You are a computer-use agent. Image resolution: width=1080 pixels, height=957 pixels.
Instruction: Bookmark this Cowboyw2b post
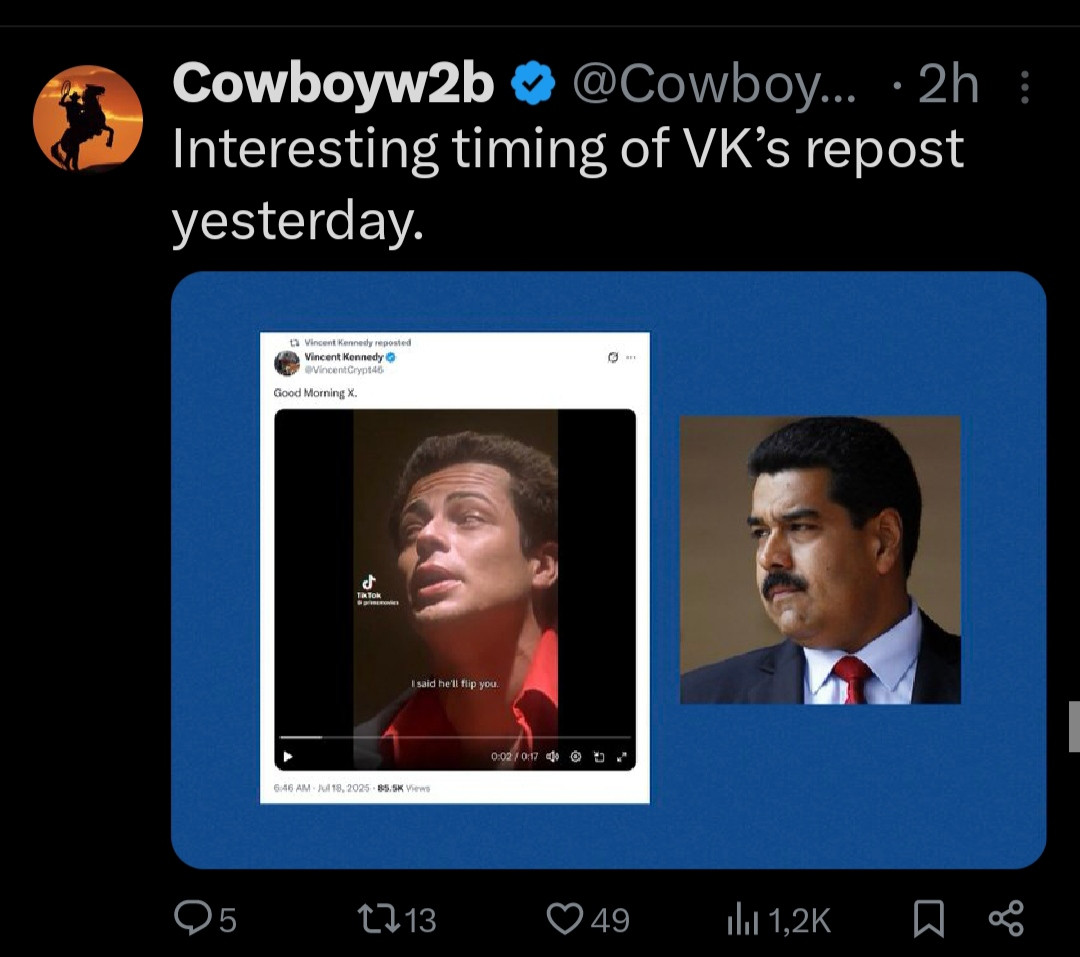tap(928, 918)
